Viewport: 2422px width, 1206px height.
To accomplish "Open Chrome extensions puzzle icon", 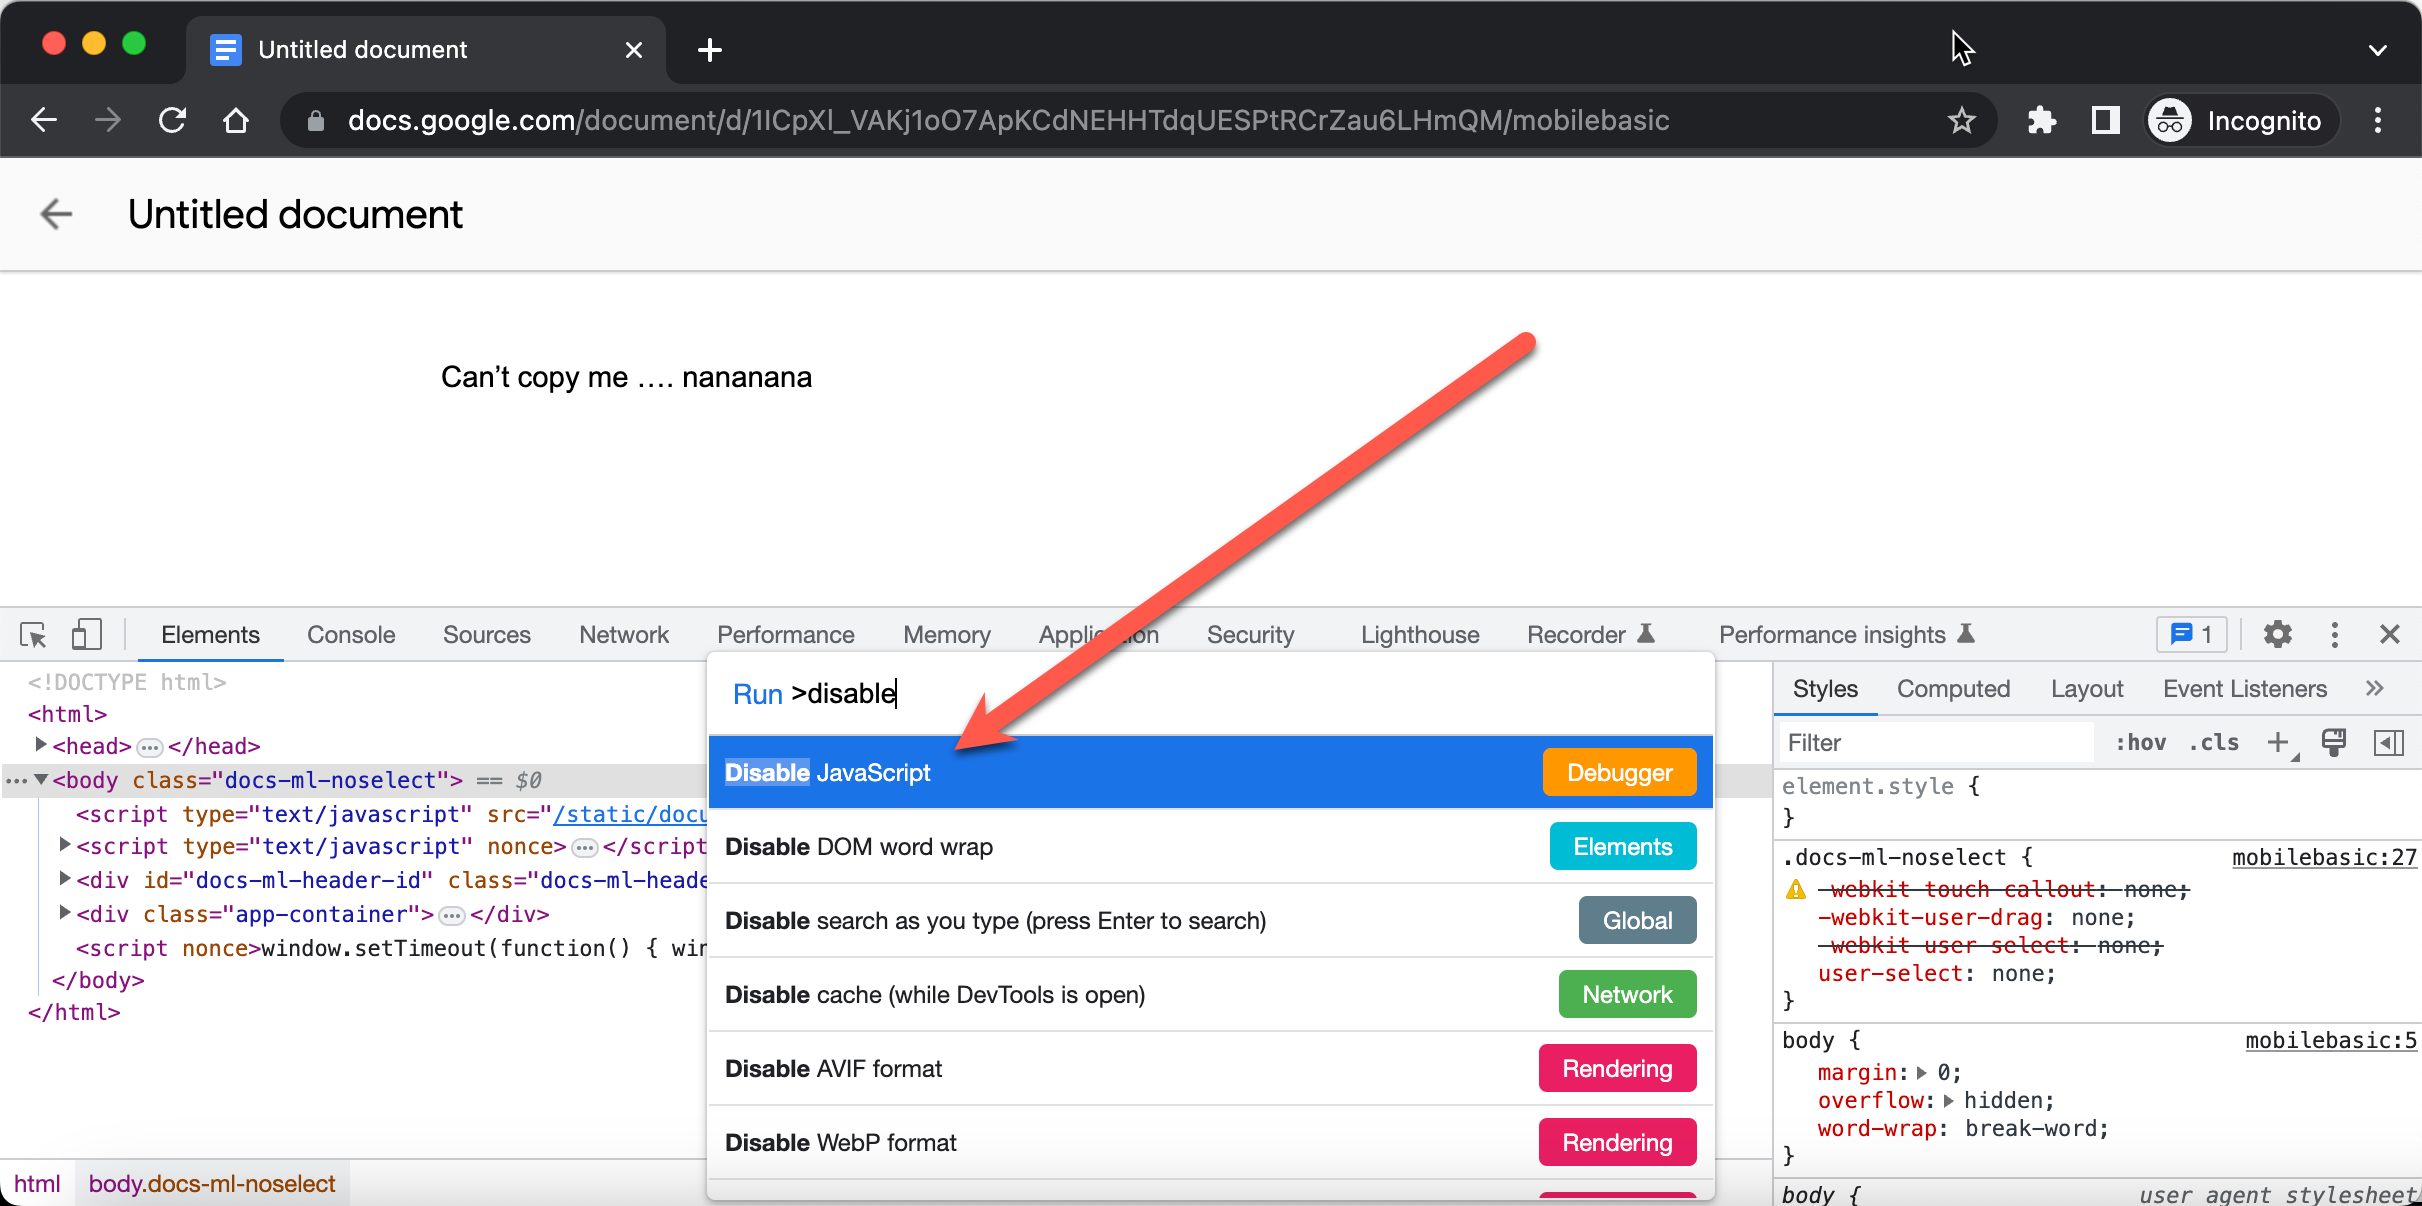I will pos(2041,120).
